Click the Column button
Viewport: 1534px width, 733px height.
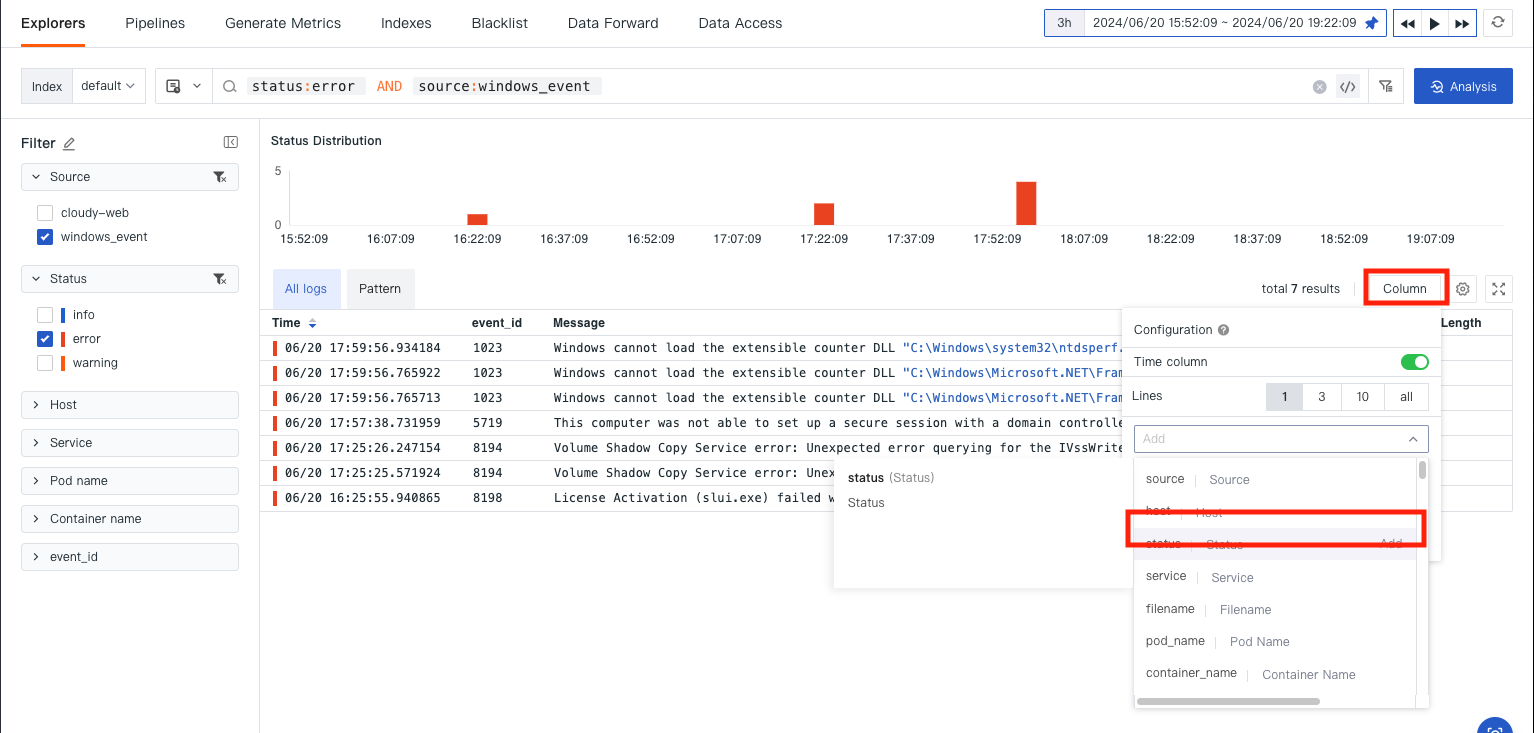click(1405, 289)
